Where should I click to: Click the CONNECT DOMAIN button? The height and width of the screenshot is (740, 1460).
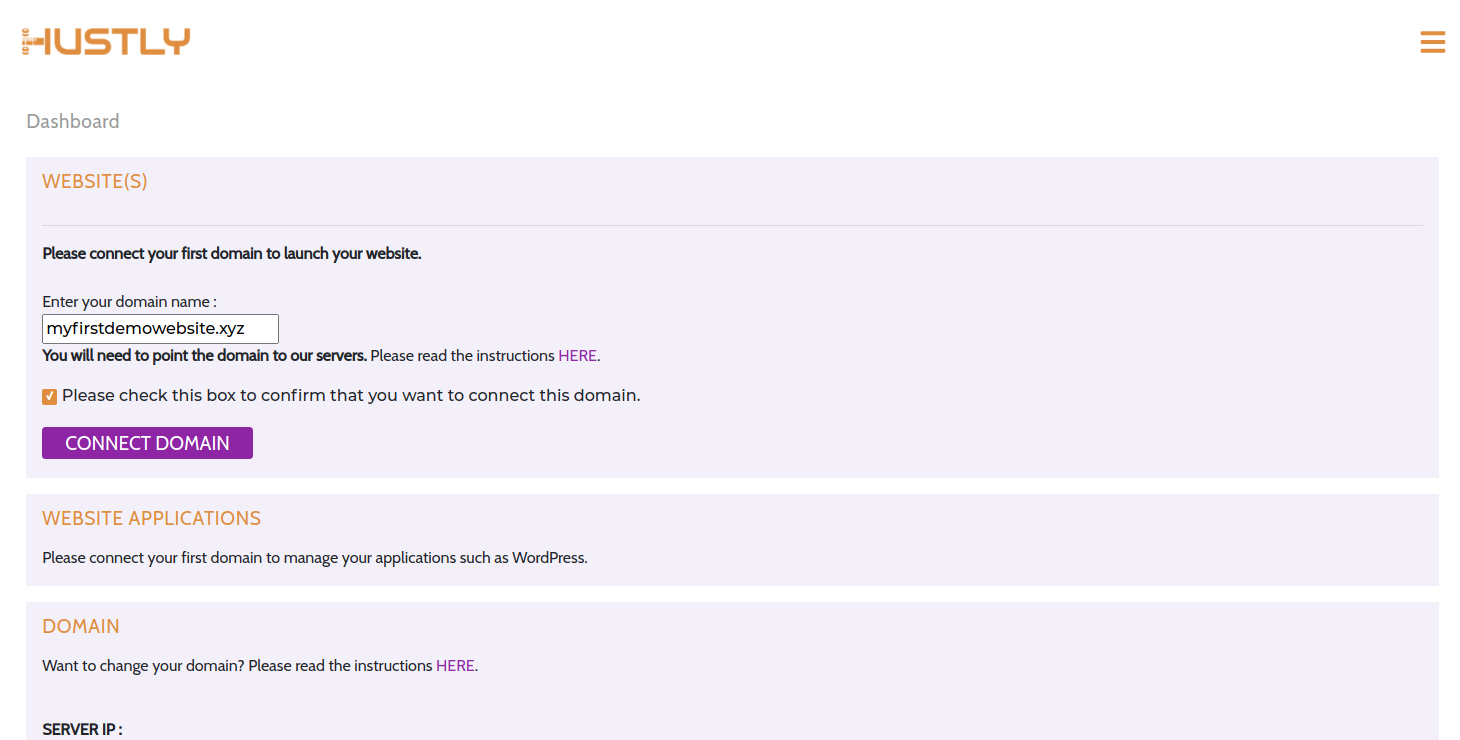pos(147,443)
